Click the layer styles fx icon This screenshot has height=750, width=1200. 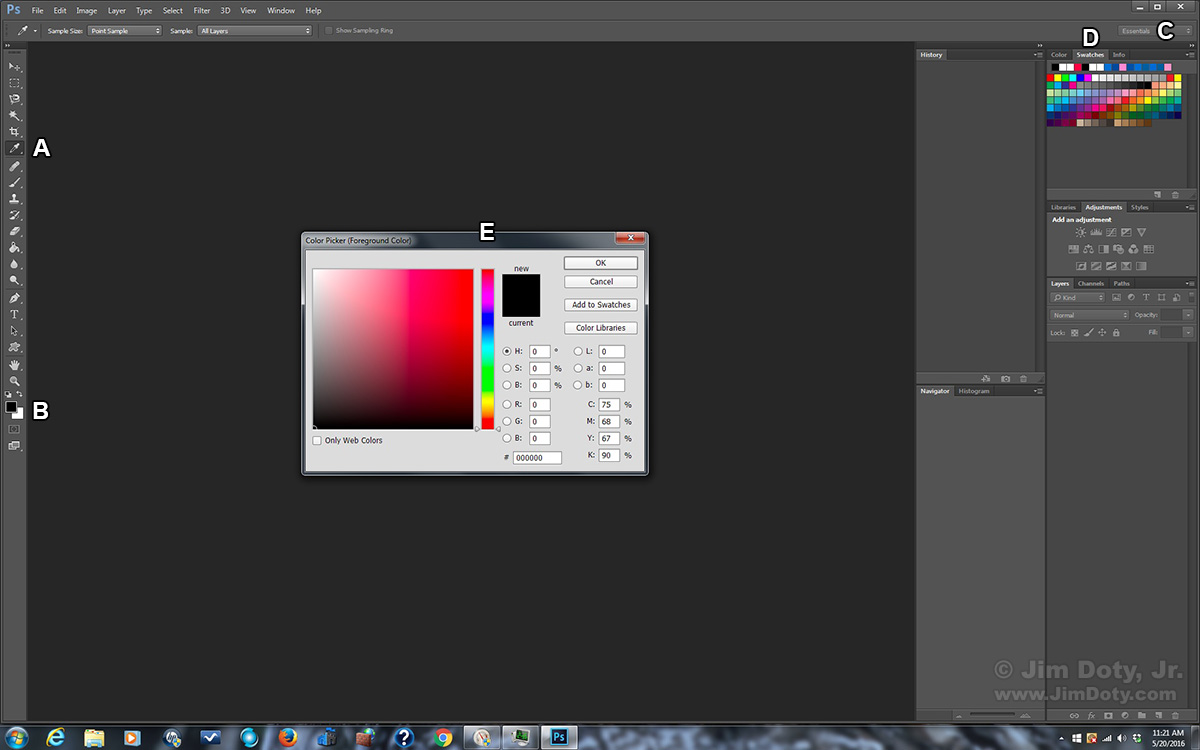pyautogui.click(x=1091, y=715)
